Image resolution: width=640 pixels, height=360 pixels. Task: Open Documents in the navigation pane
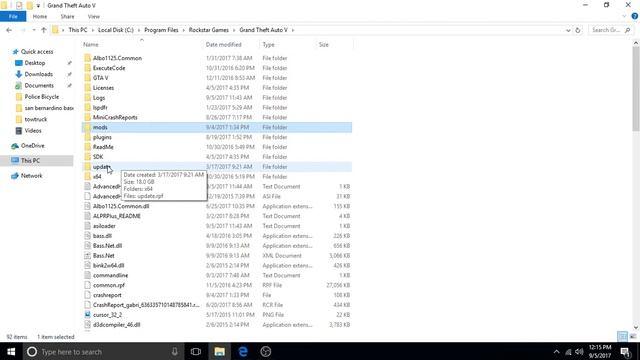point(39,86)
